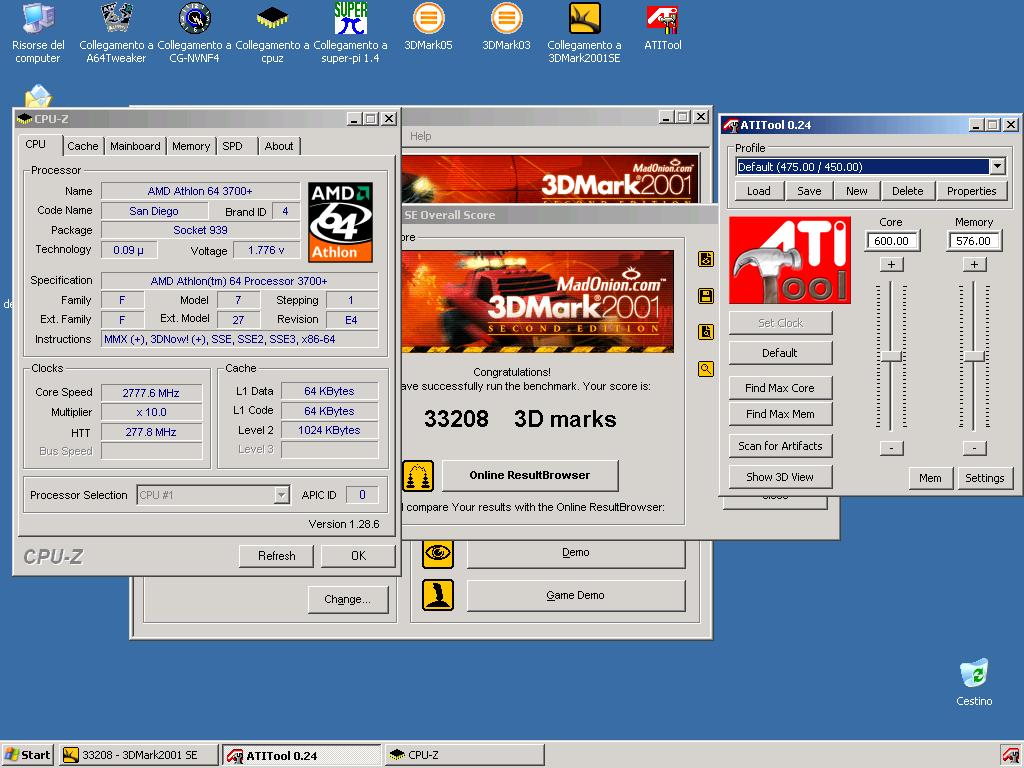
Task: Increase Core clock with the plus button
Action: 891,264
